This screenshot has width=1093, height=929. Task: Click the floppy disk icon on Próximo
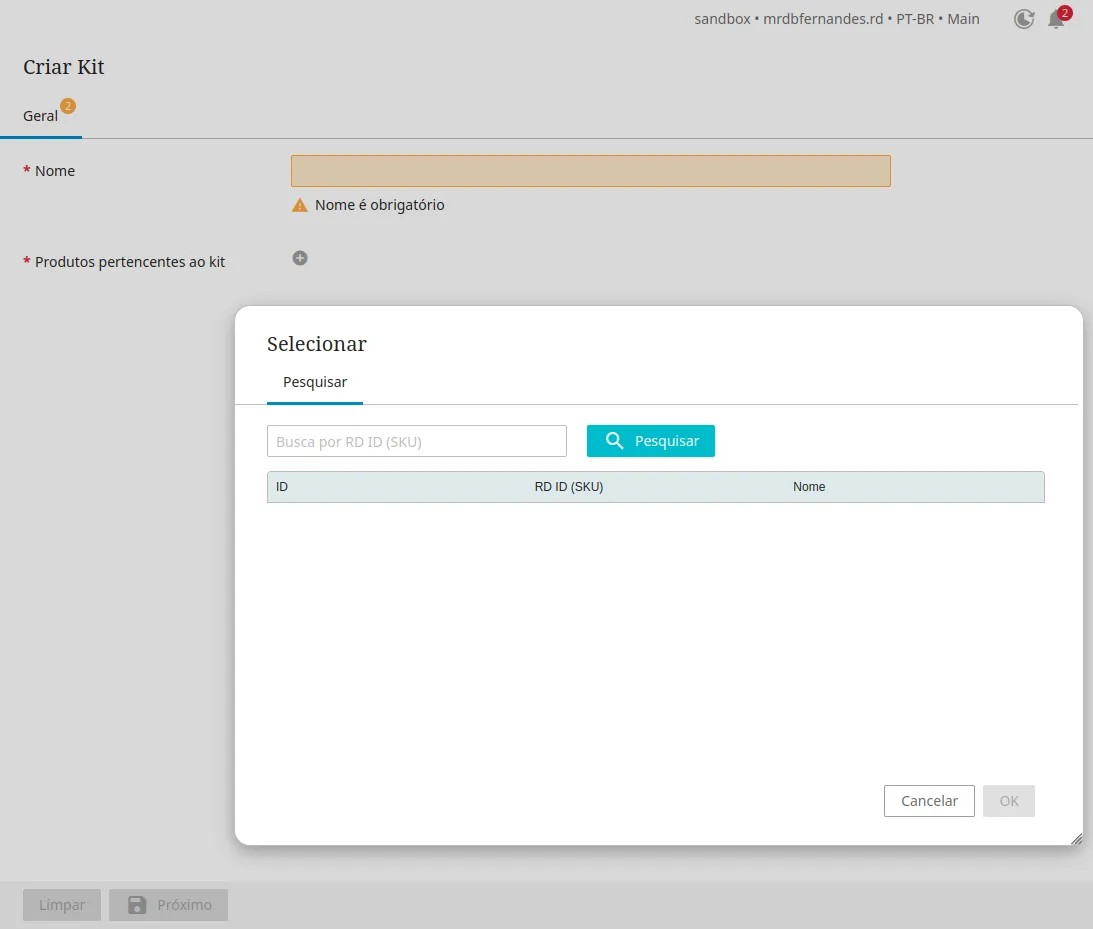pyautogui.click(x=138, y=905)
